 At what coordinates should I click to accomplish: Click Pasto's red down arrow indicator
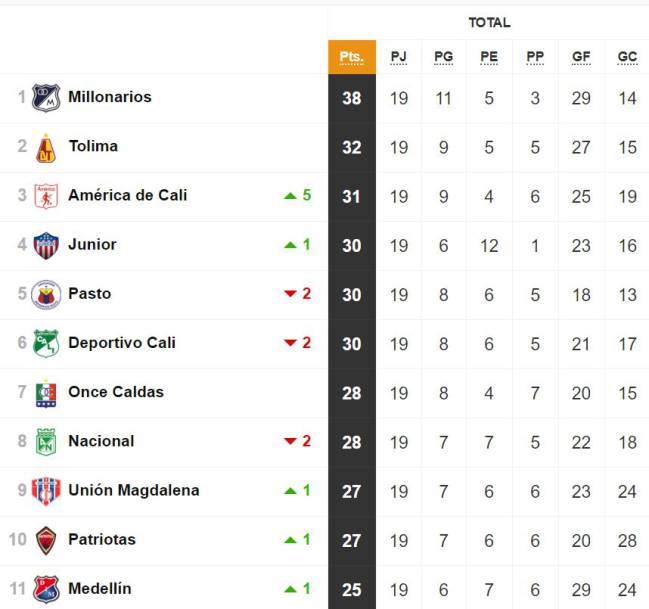[291, 294]
